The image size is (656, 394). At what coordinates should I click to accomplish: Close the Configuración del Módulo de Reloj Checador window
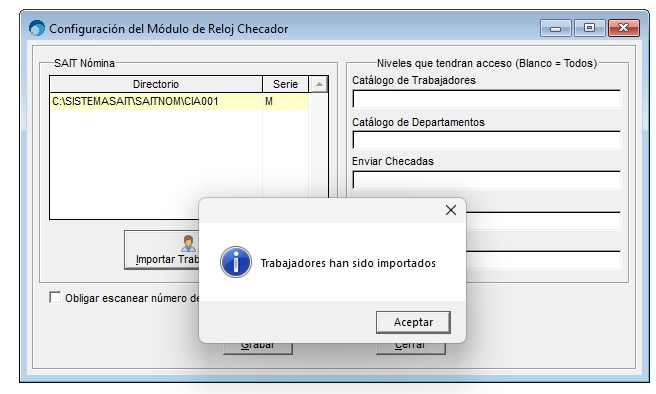click(623, 28)
